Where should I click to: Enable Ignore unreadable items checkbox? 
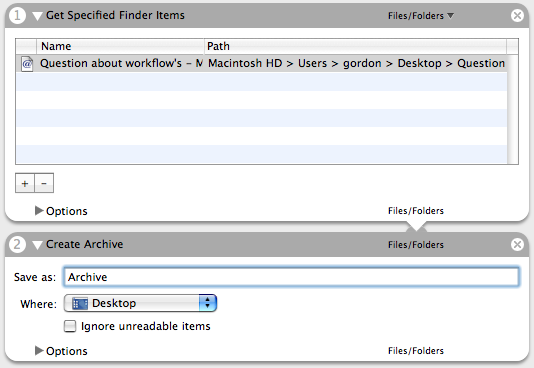click(70, 326)
